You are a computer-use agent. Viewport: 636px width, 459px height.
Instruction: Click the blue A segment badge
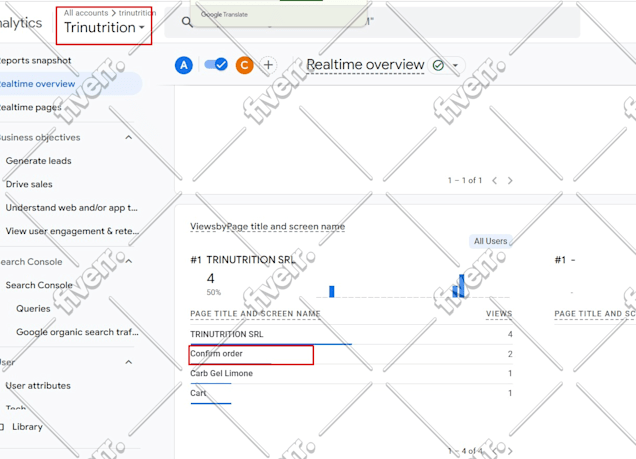[184, 65]
